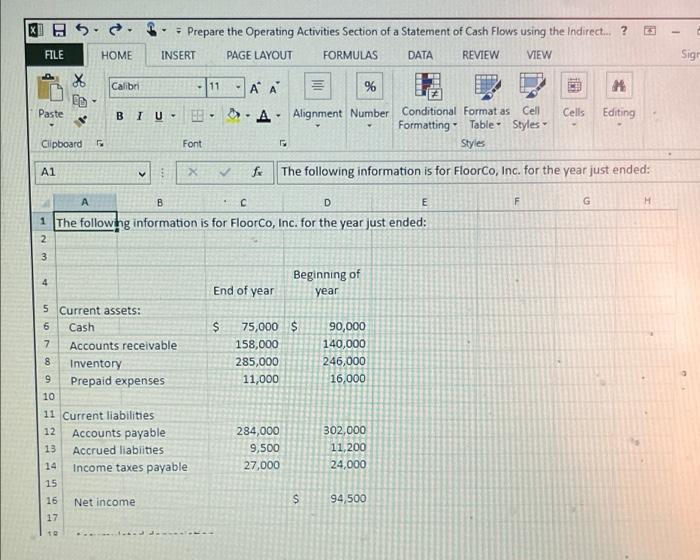Select cell with Cash end value 75,000
Image resolution: width=700 pixels, height=560 pixels.
click(x=245, y=327)
